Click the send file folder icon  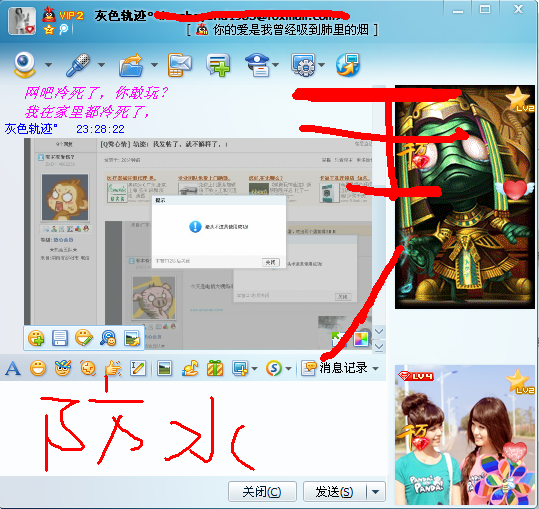coord(131,65)
